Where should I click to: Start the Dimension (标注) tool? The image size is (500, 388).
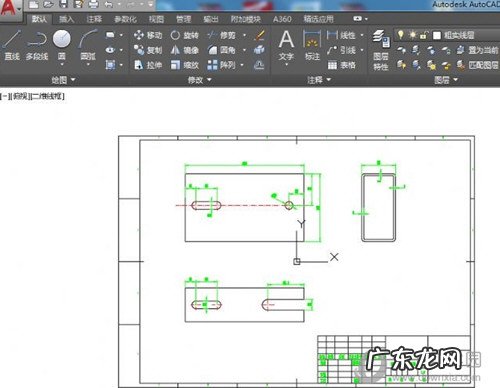(312, 46)
